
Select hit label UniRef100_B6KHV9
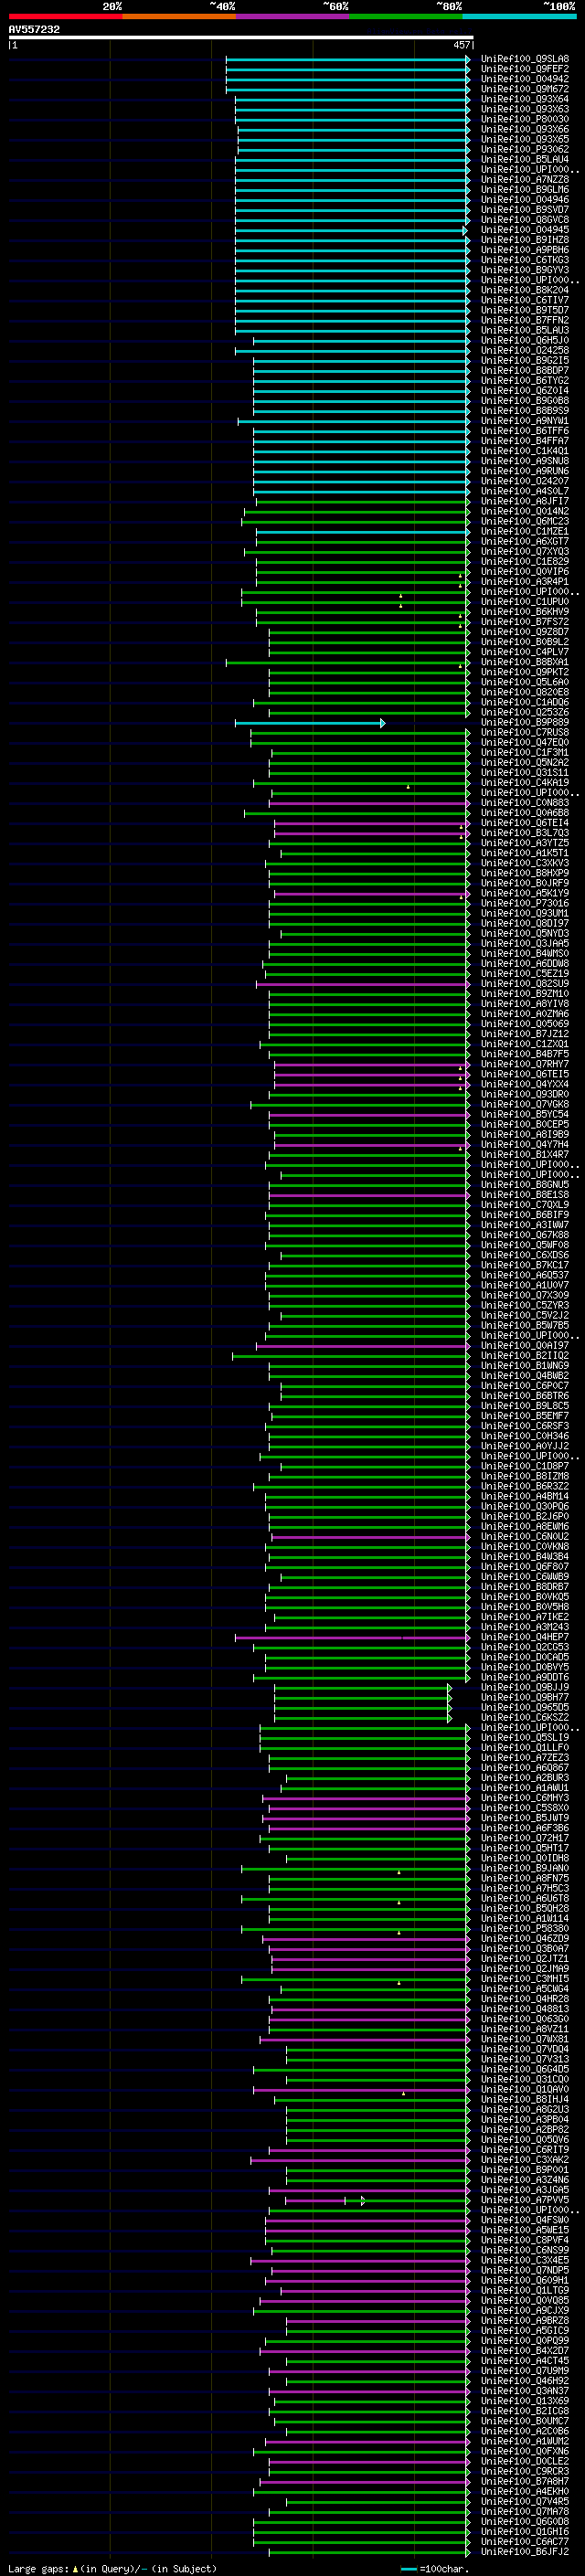coord(524,612)
